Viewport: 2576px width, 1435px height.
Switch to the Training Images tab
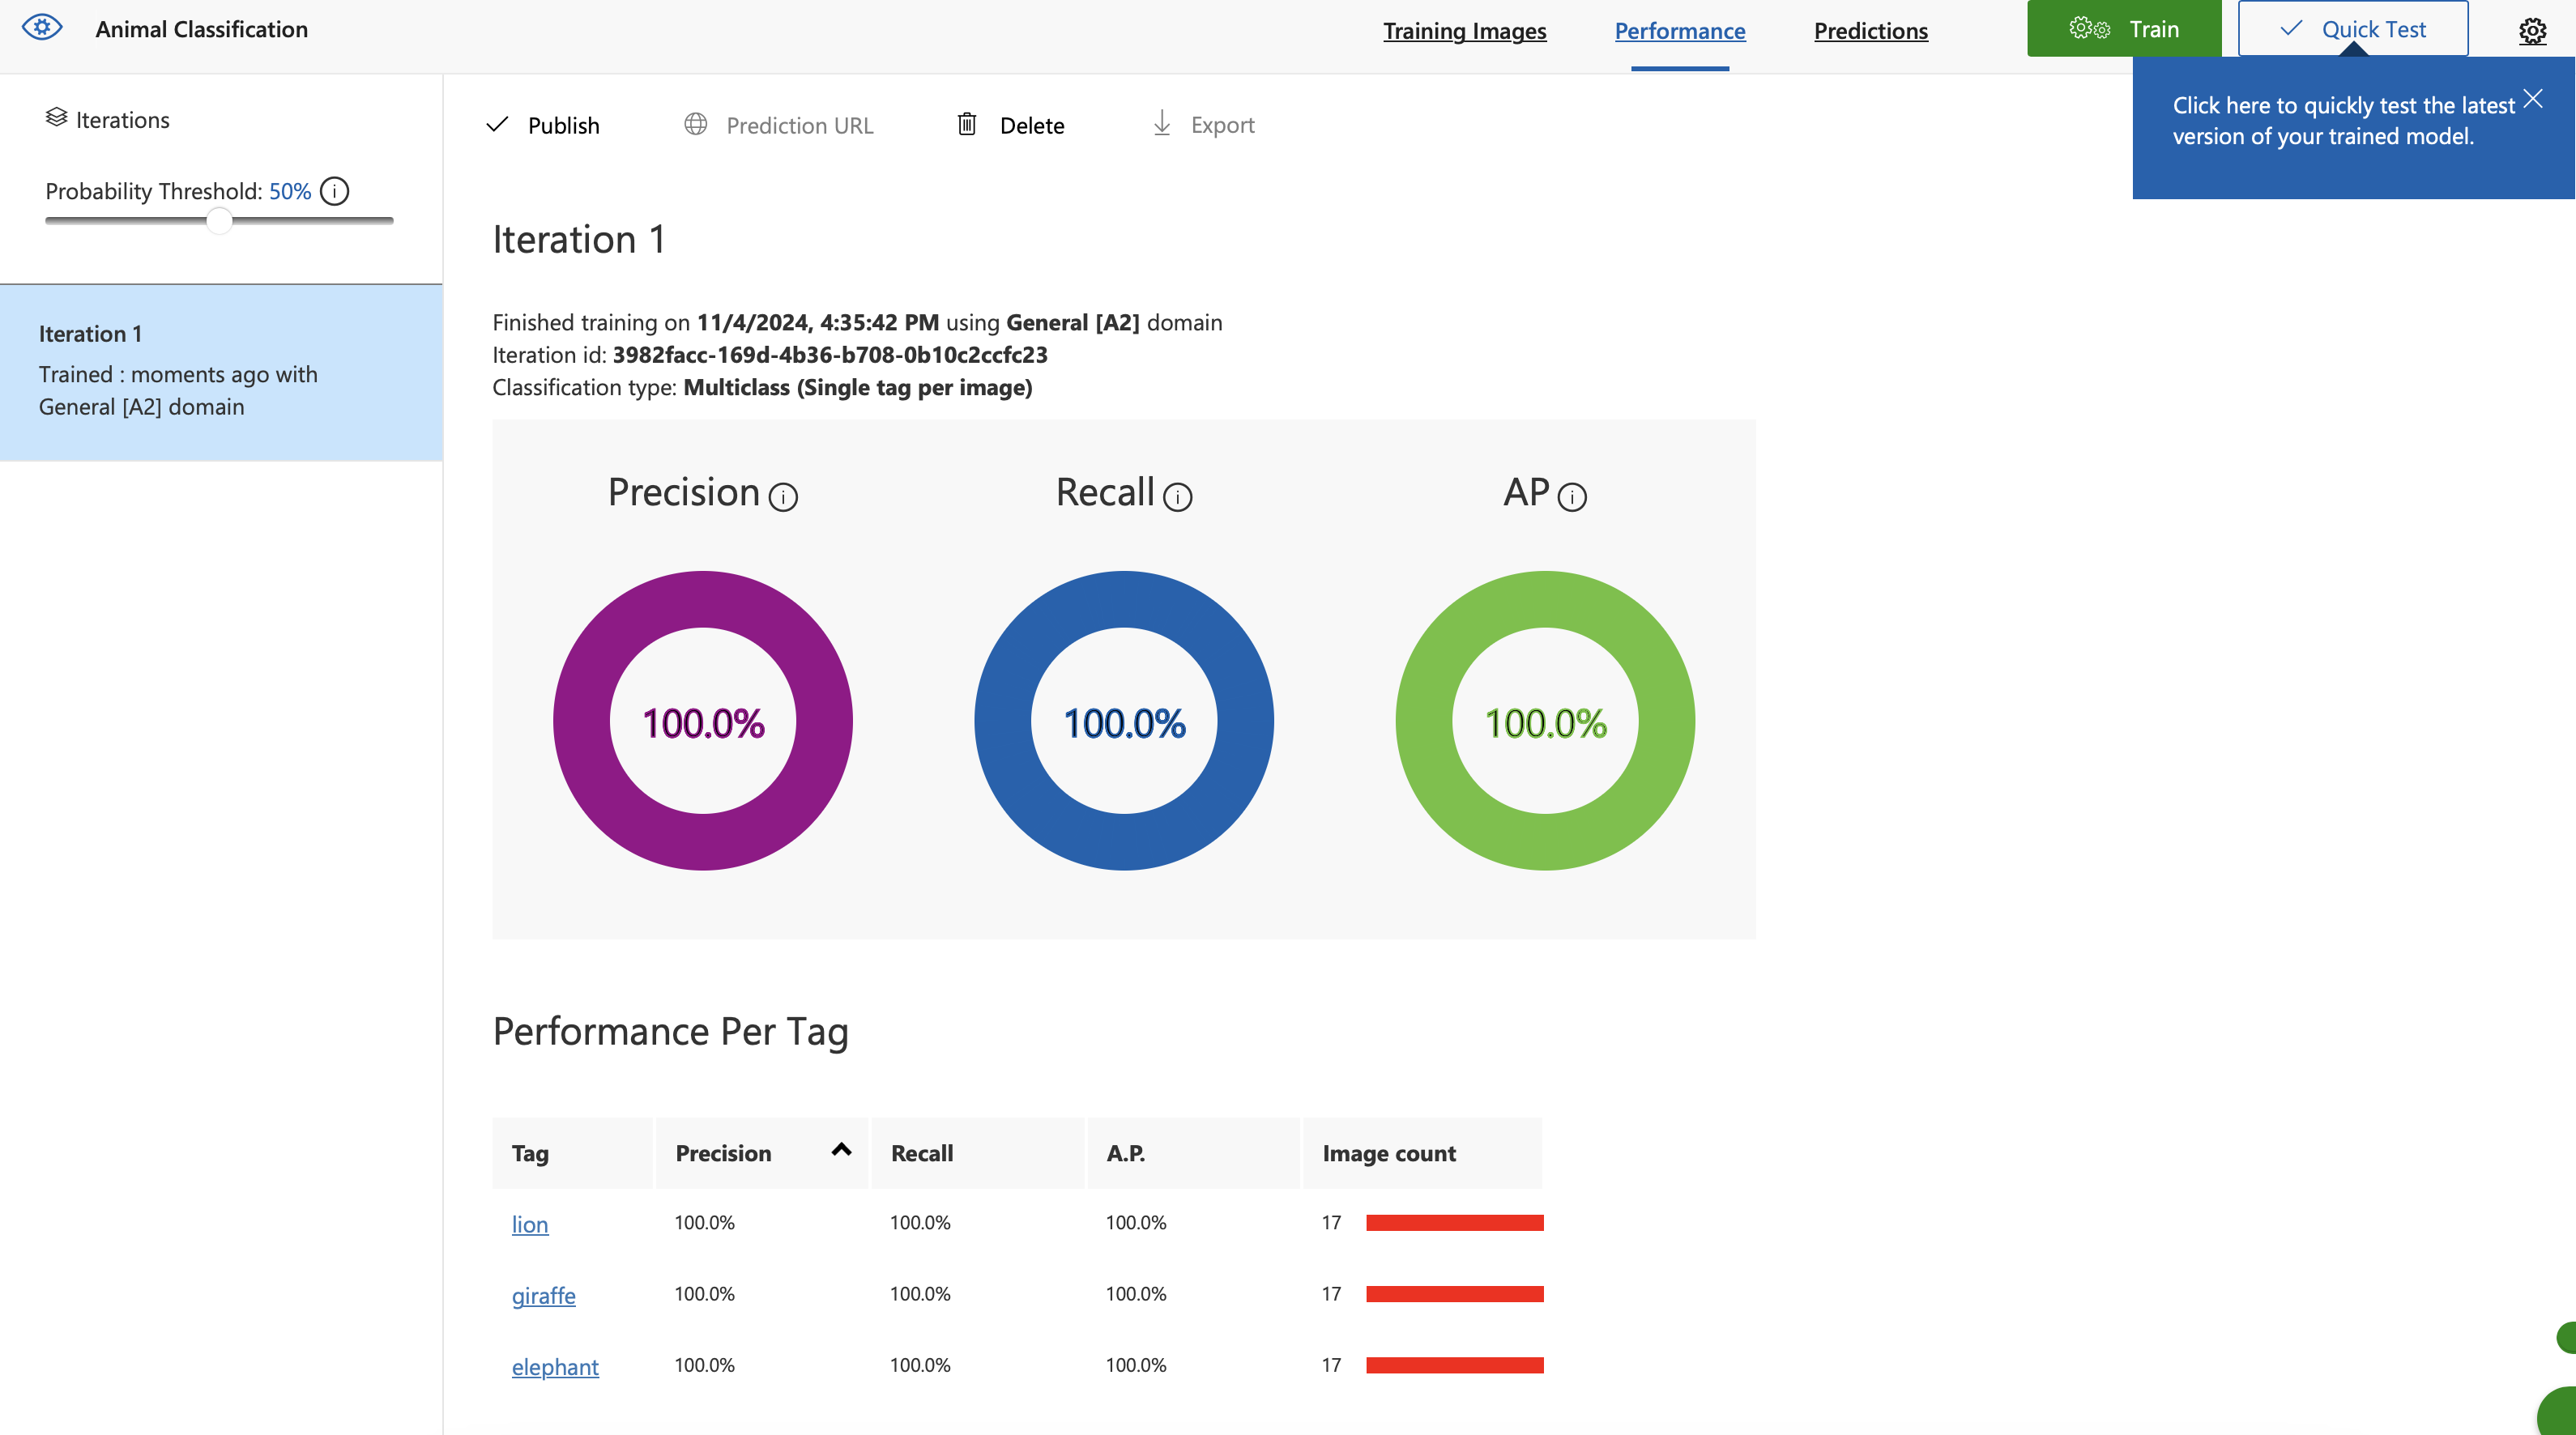point(1464,31)
